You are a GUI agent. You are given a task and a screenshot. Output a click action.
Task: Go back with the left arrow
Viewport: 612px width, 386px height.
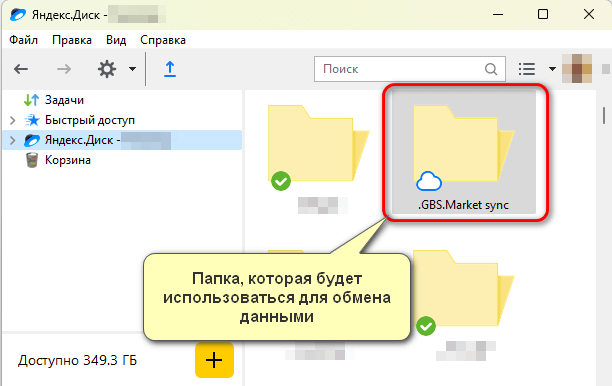(x=21, y=69)
